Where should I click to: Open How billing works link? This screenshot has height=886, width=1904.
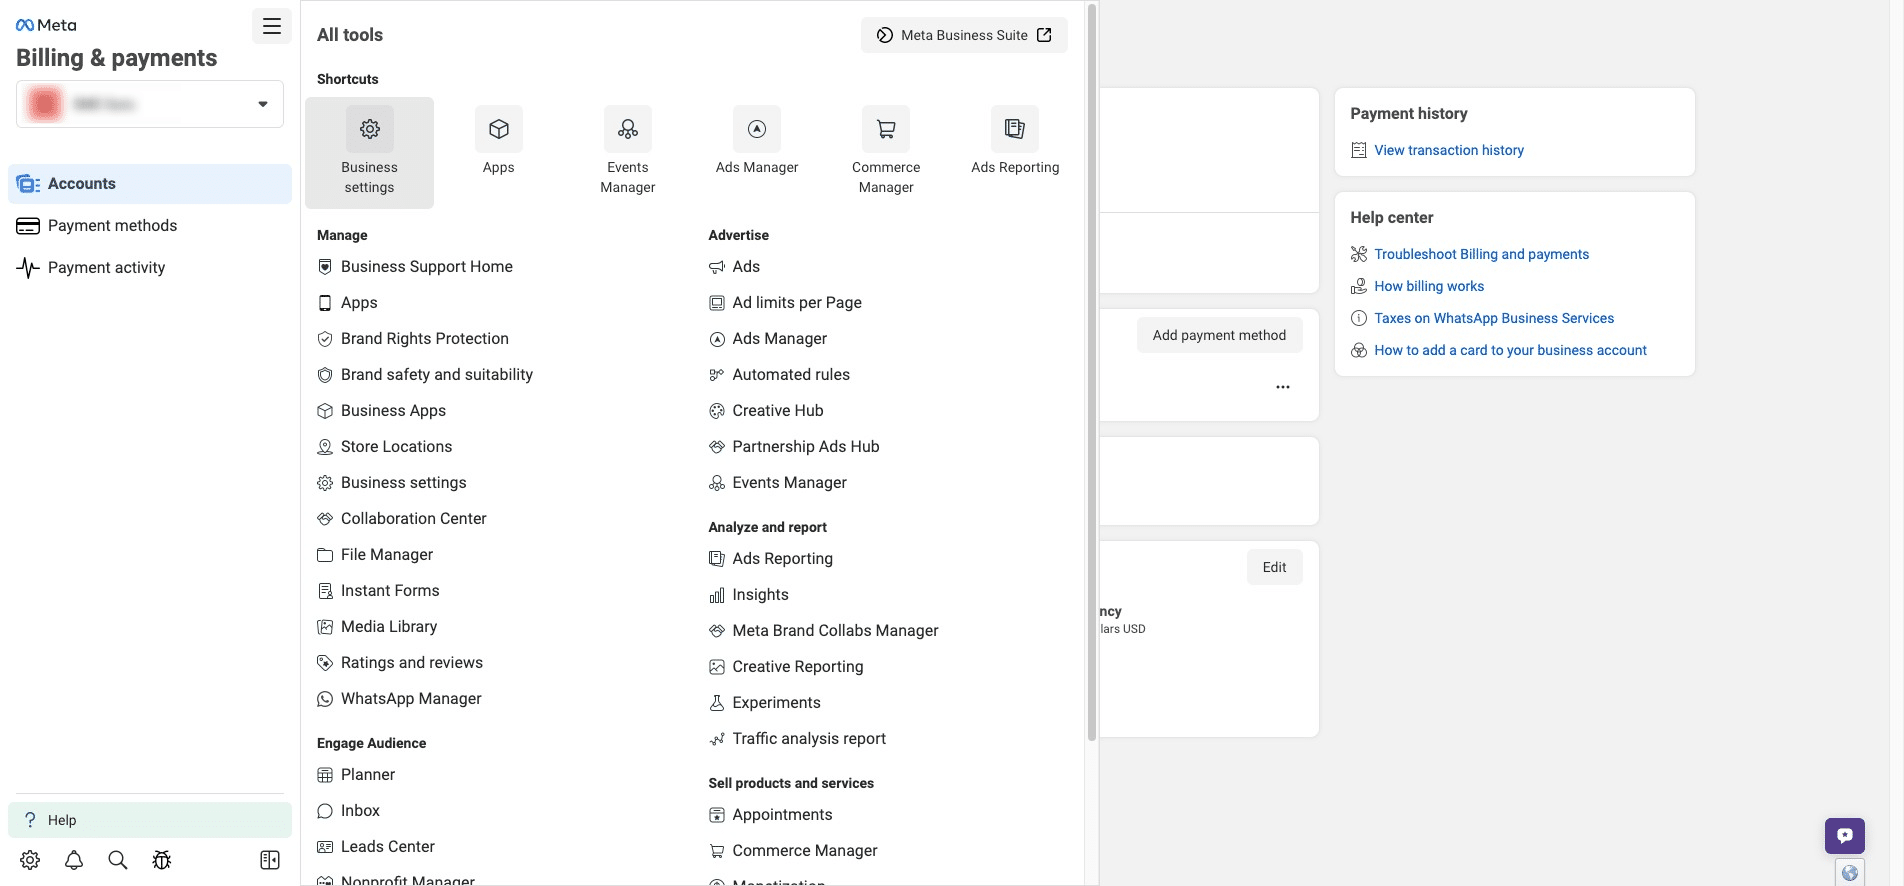[x=1429, y=286]
